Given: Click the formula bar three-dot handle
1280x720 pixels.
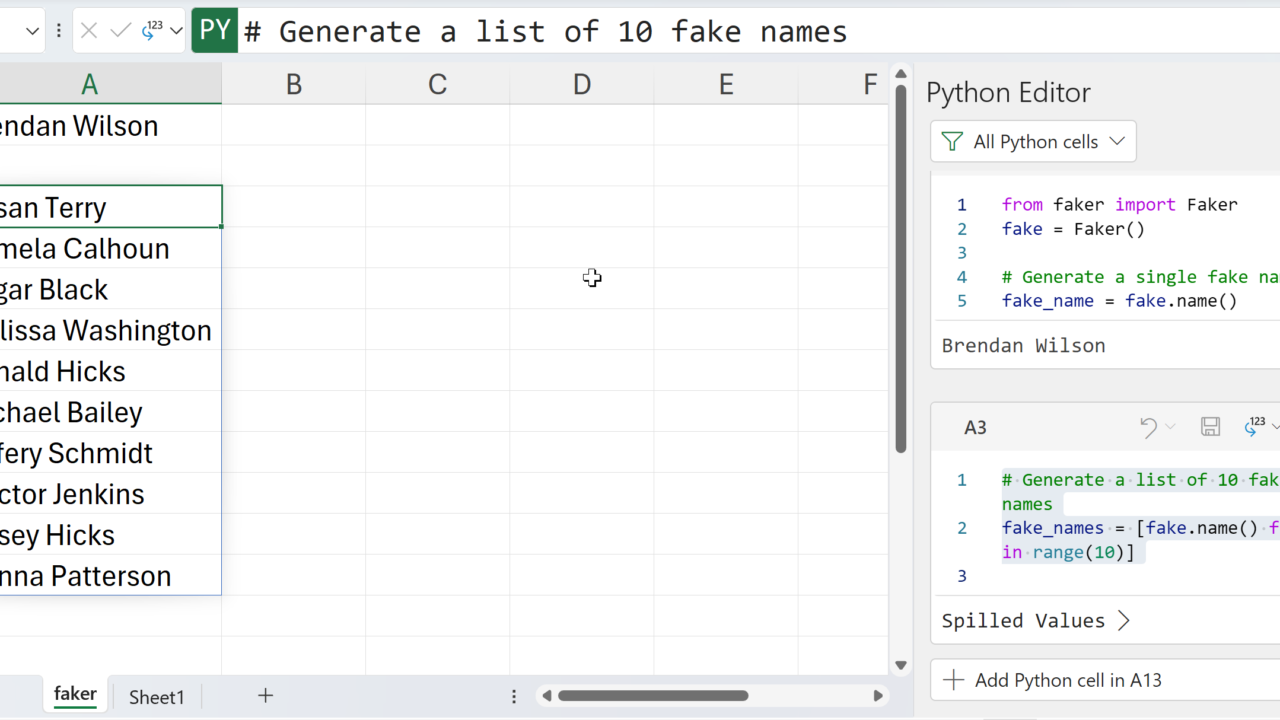Looking at the screenshot, I should tap(59, 31).
